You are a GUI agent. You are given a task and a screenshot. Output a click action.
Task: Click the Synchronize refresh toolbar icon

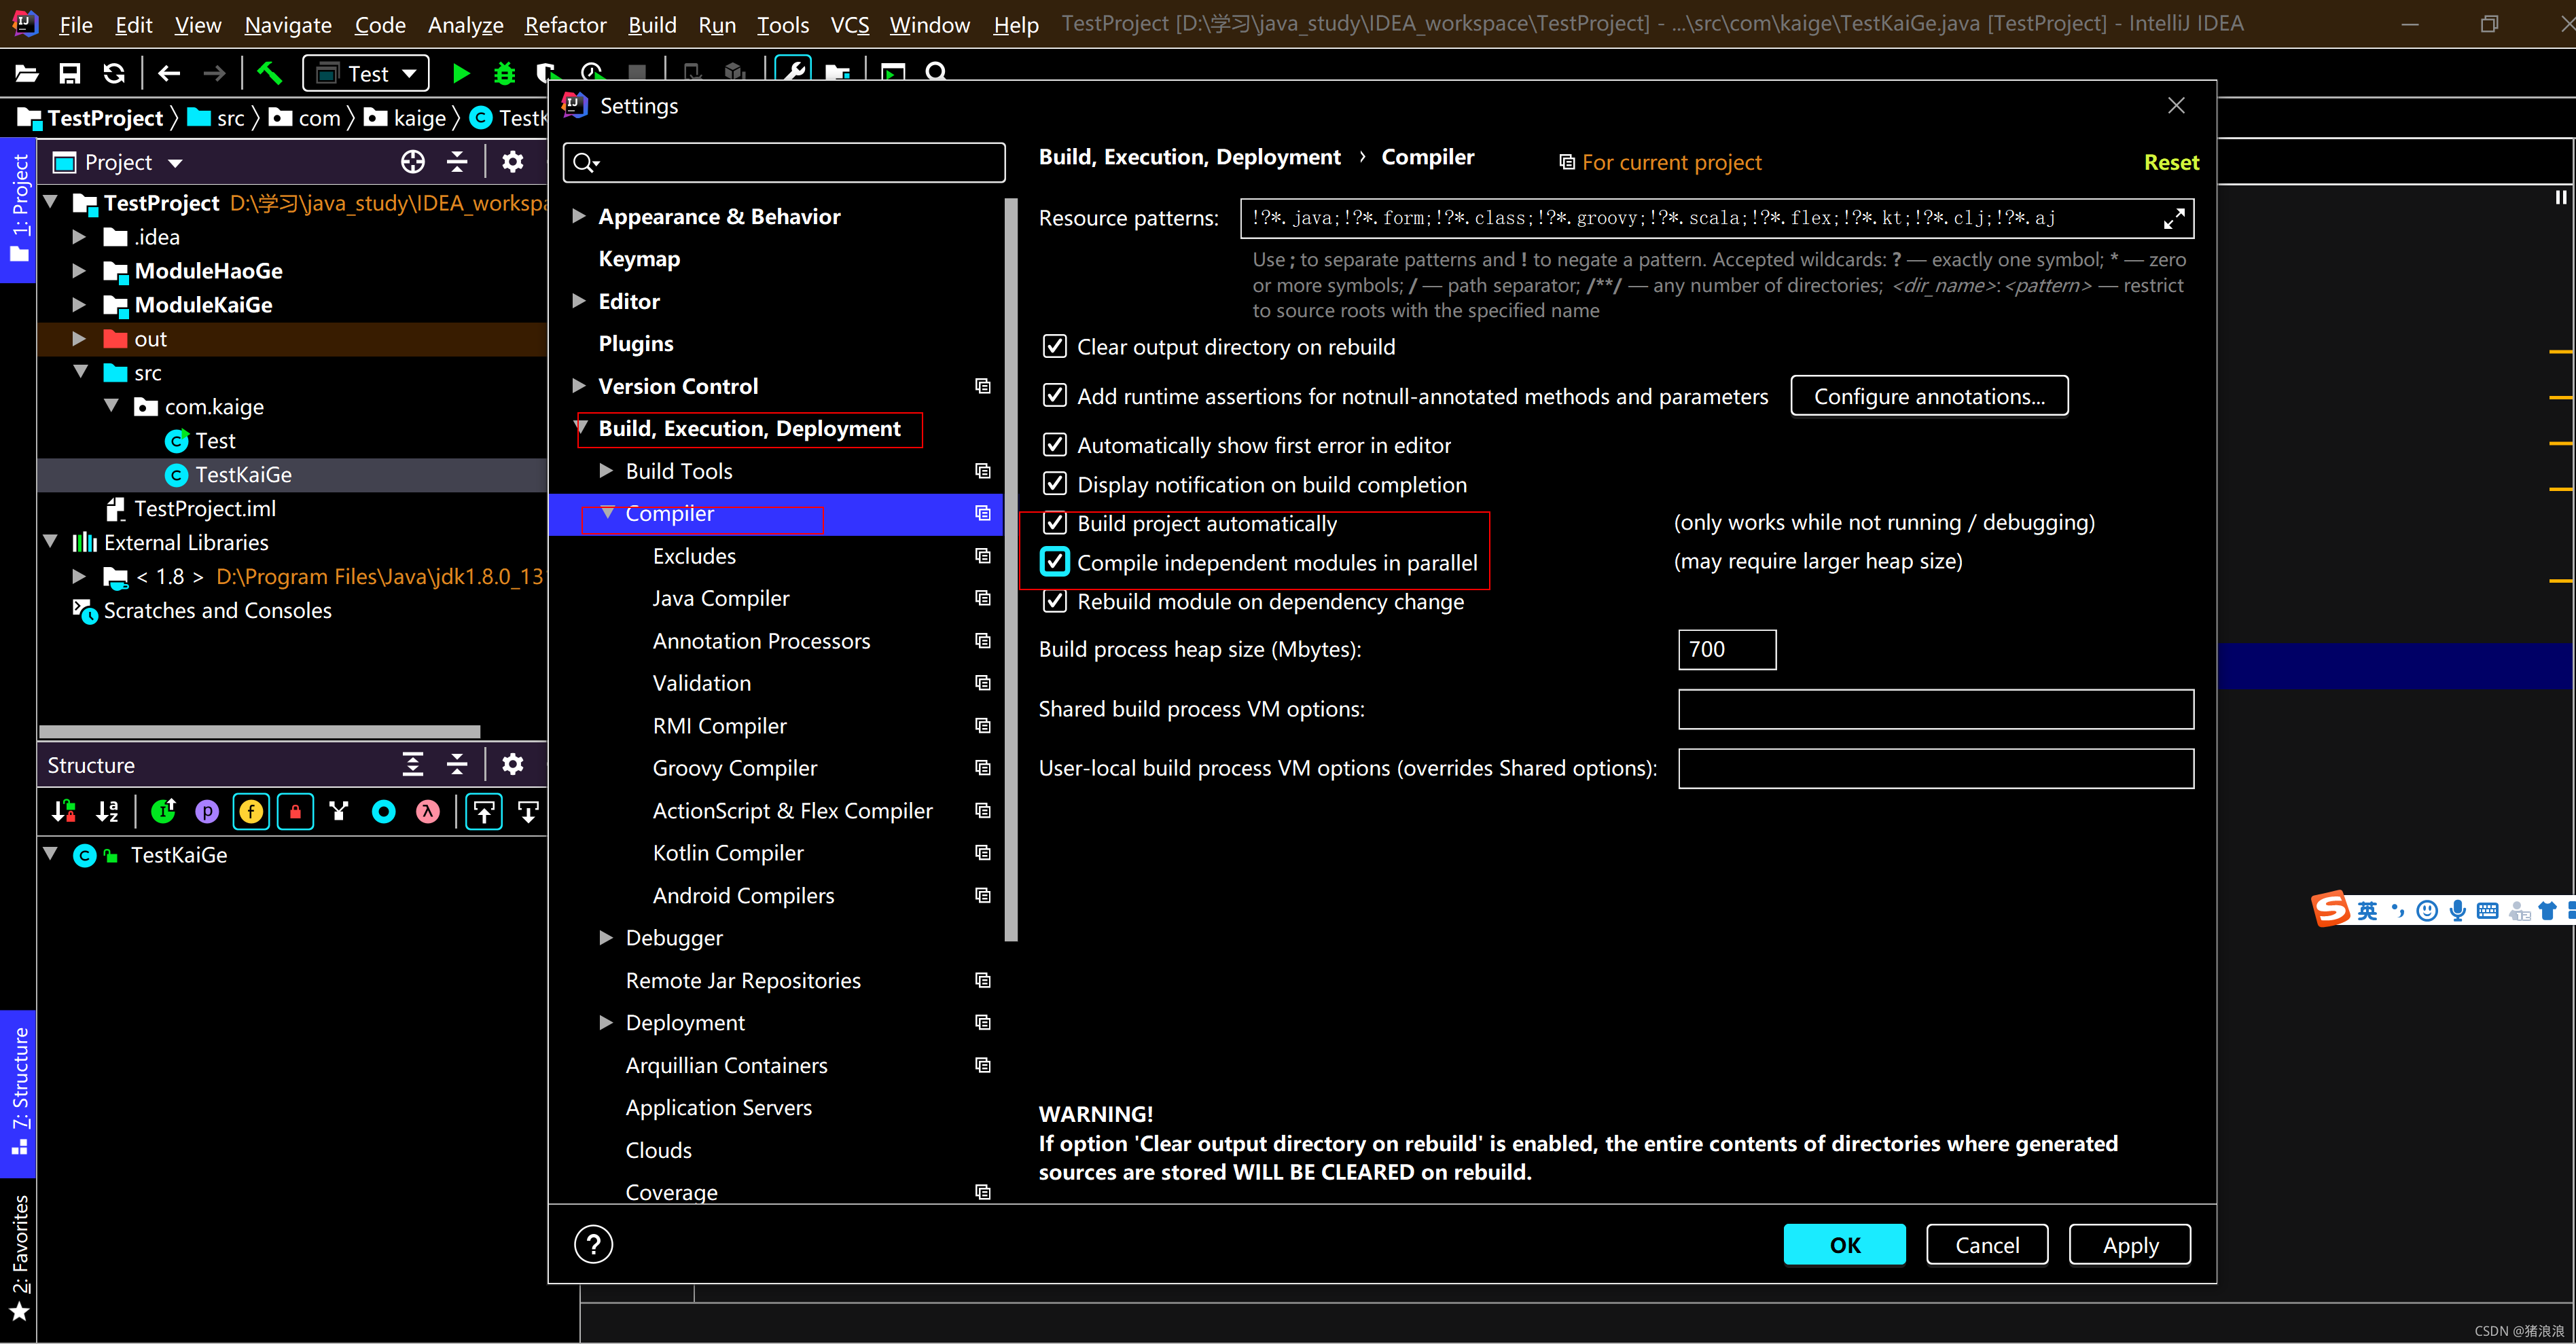coord(114,73)
